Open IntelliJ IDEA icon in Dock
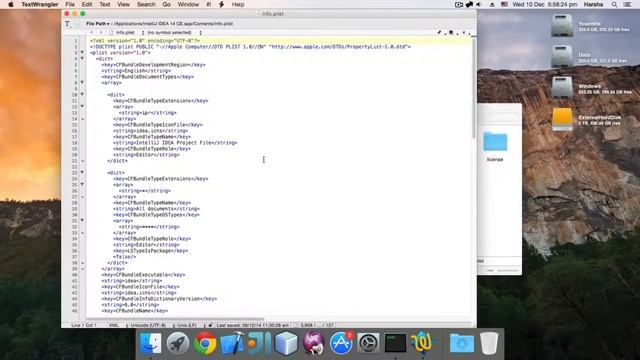The width and height of the screenshot is (640, 360). (x=259, y=343)
